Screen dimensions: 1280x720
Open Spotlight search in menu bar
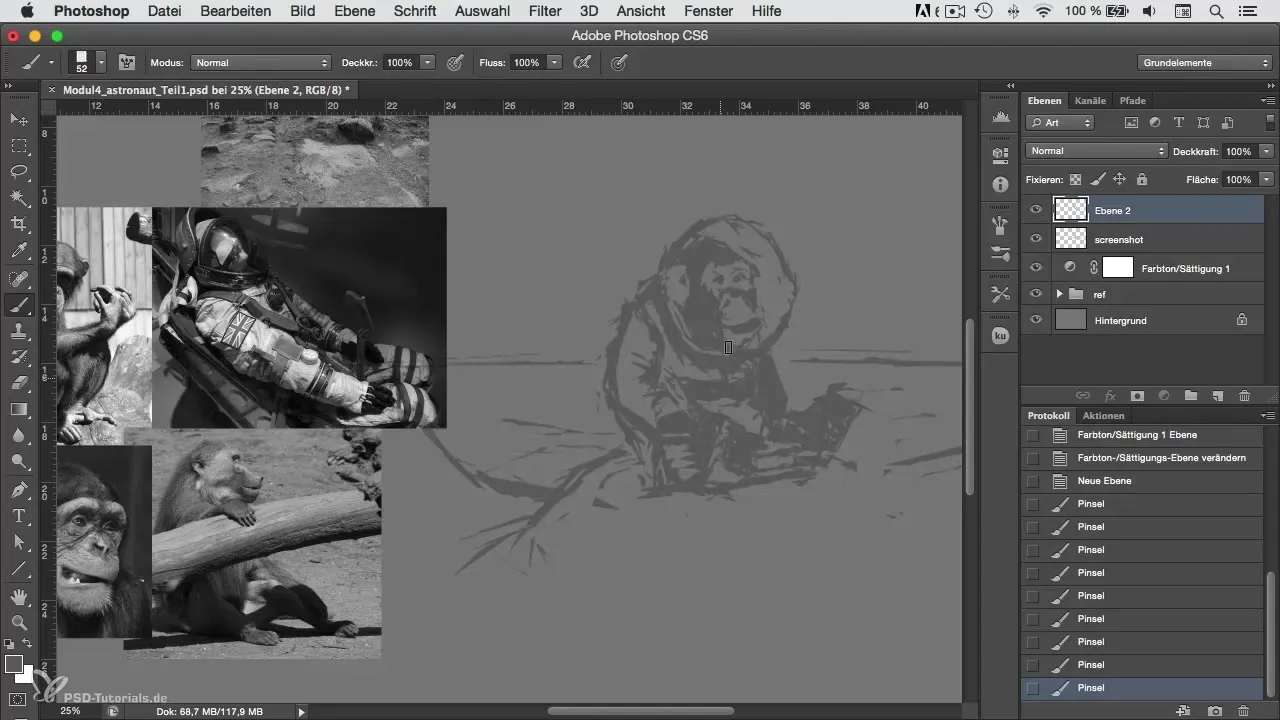(x=1216, y=11)
